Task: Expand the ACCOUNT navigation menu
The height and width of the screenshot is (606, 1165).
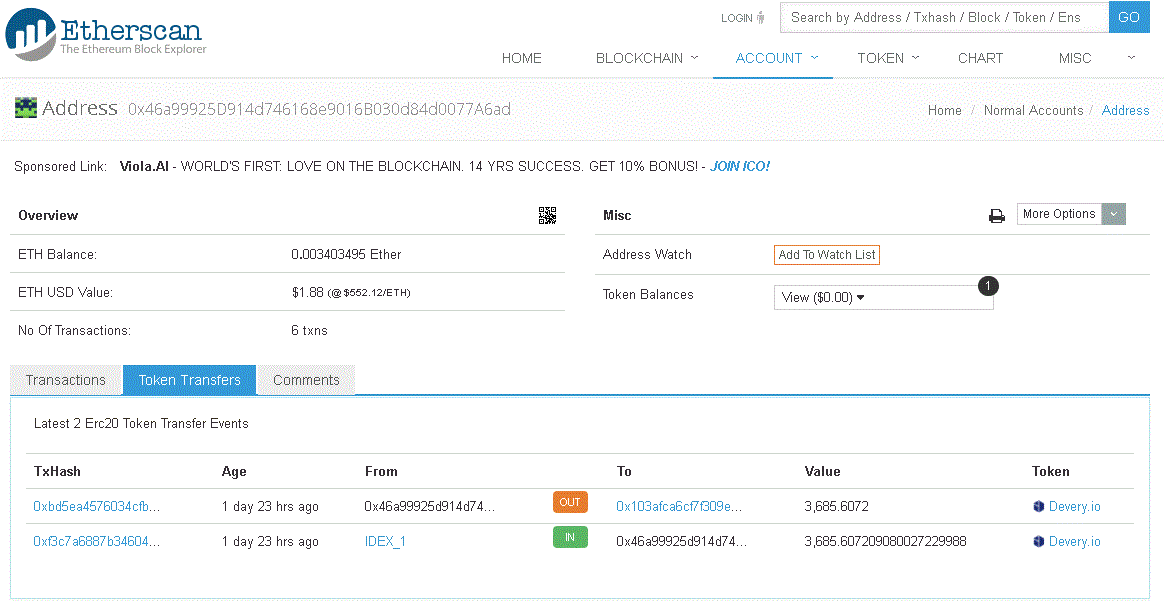Action: tap(770, 58)
